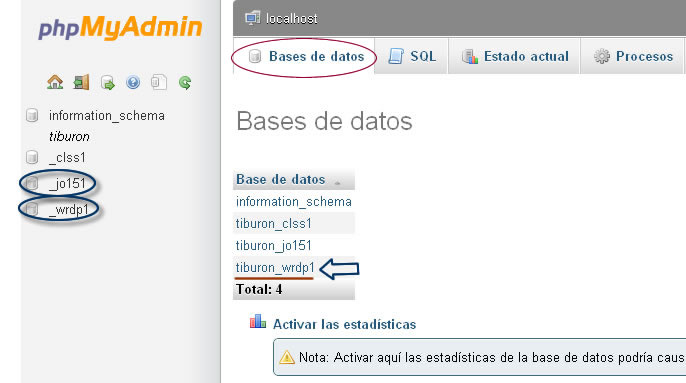Click the warning triangle icon in note
The height and width of the screenshot is (383, 686).
(x=287, y=357)
